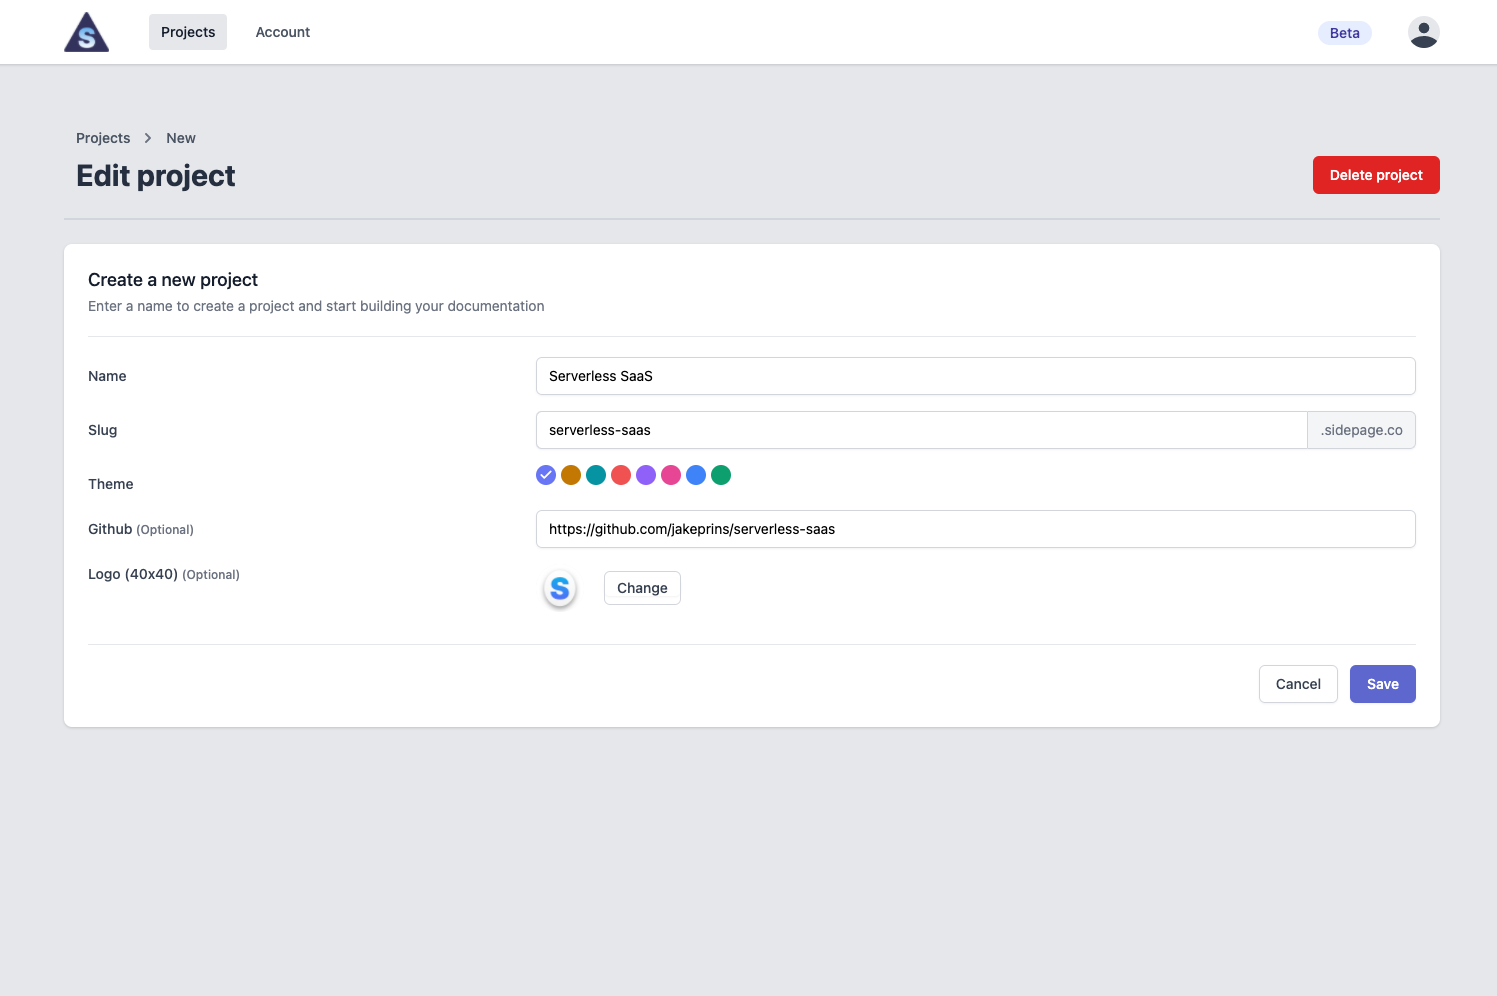Select the blue theme color
The height and width of the screenshot is (996, 1497).
click(x=696, y=475)
